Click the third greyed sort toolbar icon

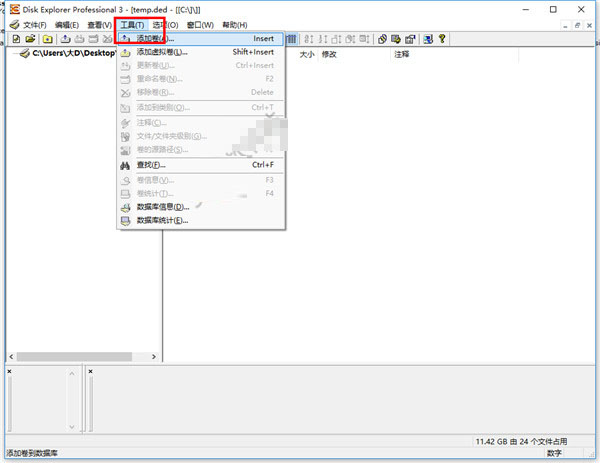(x=336, y=39)
